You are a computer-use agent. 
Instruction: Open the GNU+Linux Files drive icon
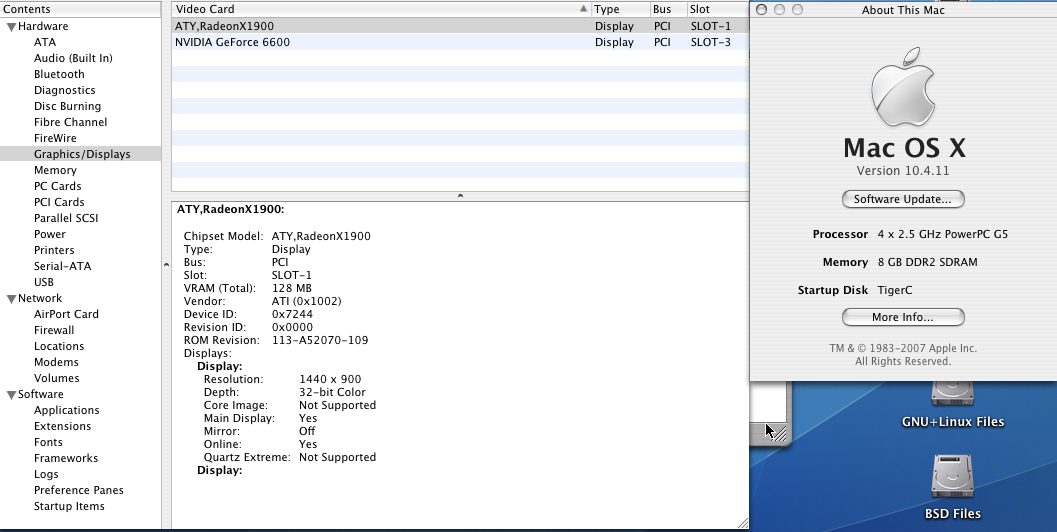pos(953,392)
